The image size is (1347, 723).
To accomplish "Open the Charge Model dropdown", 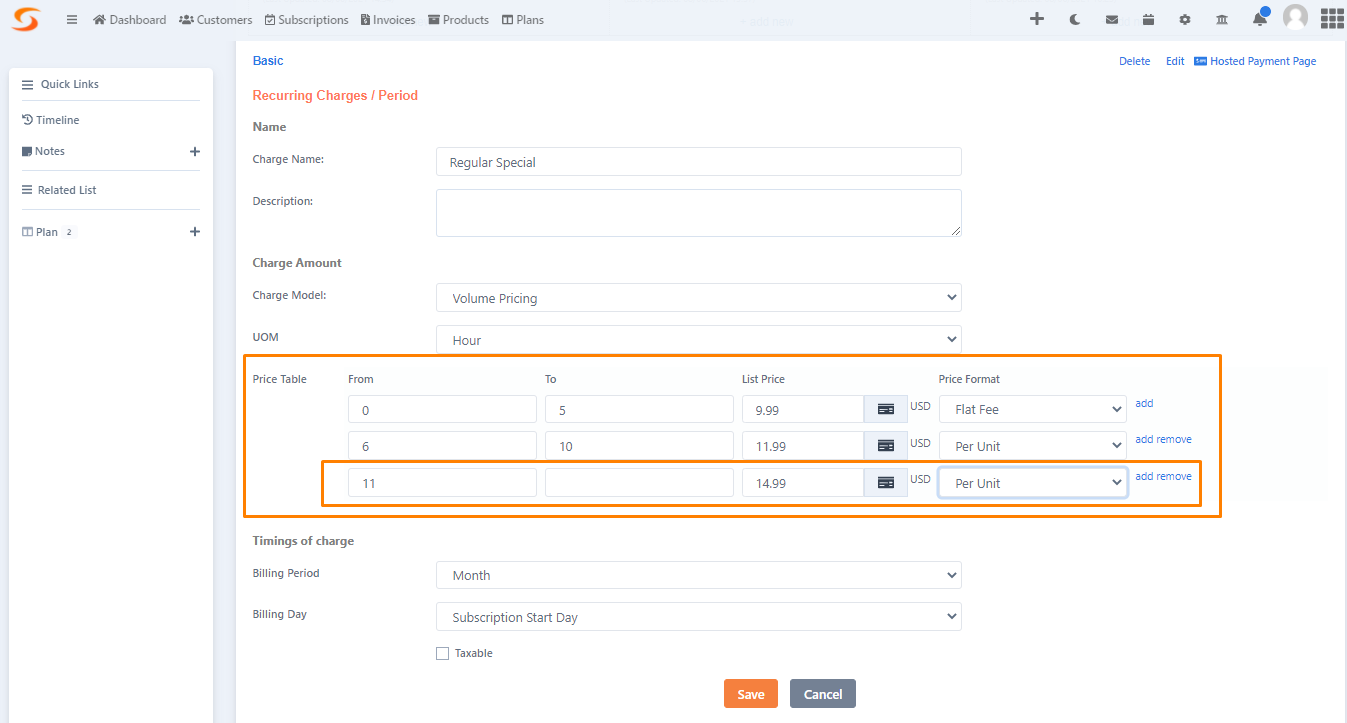I will [x=698, y=297].
